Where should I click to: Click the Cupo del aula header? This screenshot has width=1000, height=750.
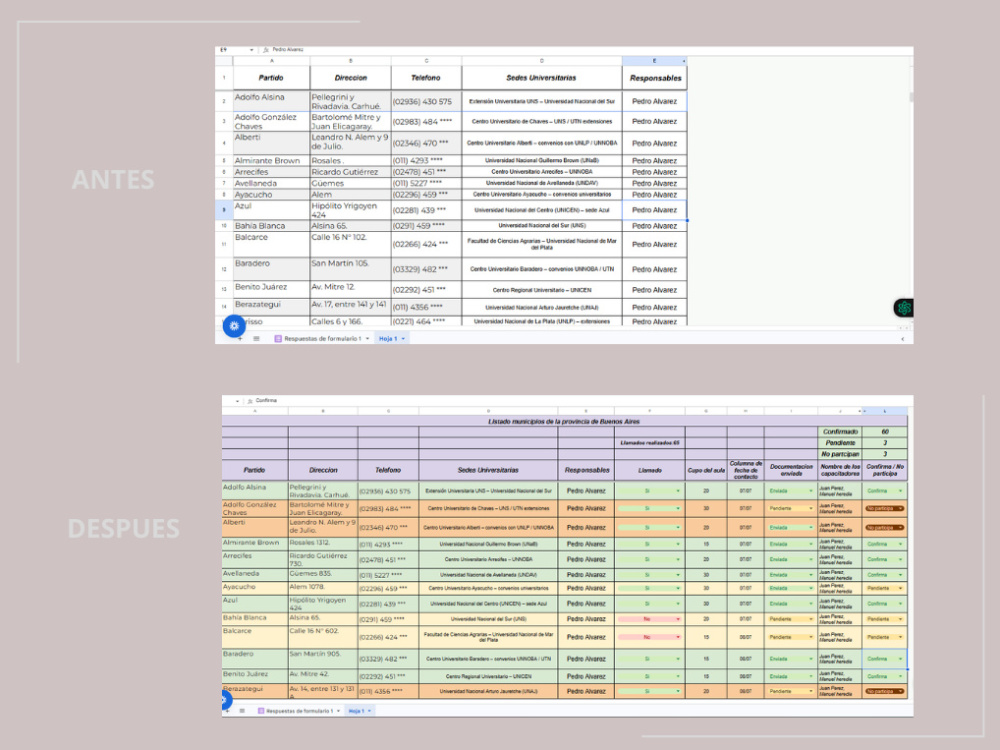pyautogui.click(x=706, y=471)
